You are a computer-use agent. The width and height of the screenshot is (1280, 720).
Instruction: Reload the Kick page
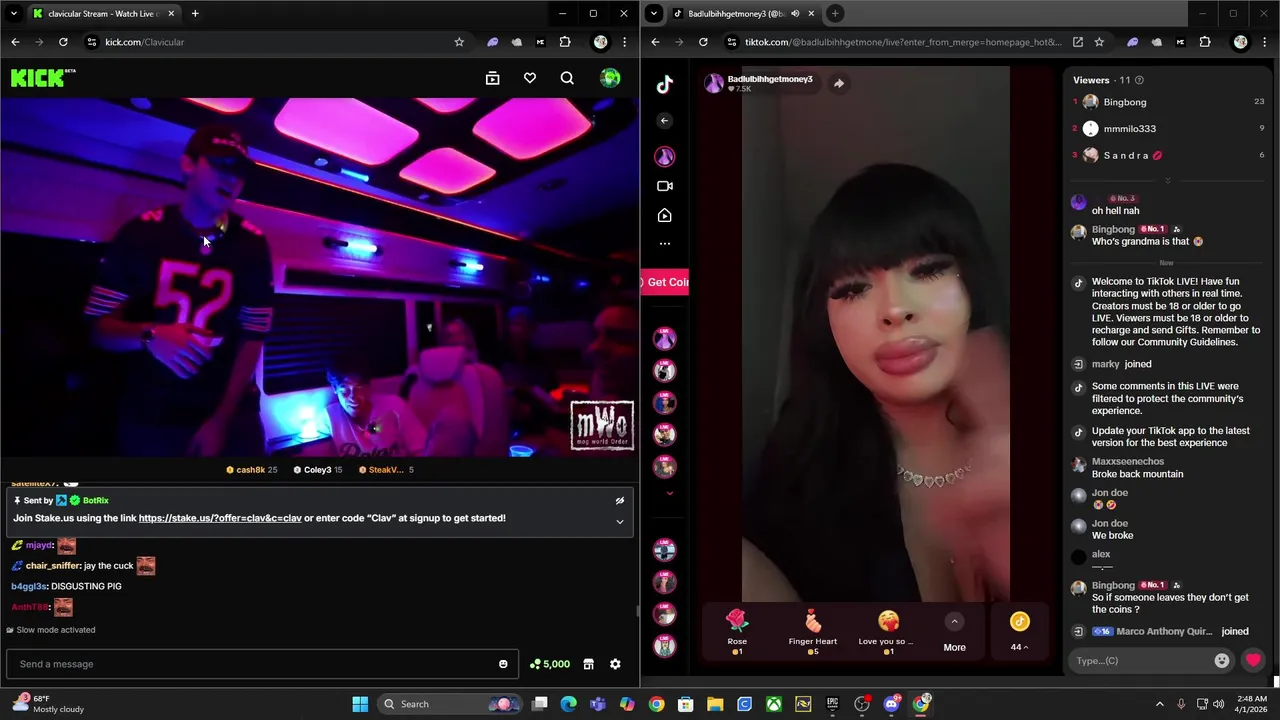[63, 42]
